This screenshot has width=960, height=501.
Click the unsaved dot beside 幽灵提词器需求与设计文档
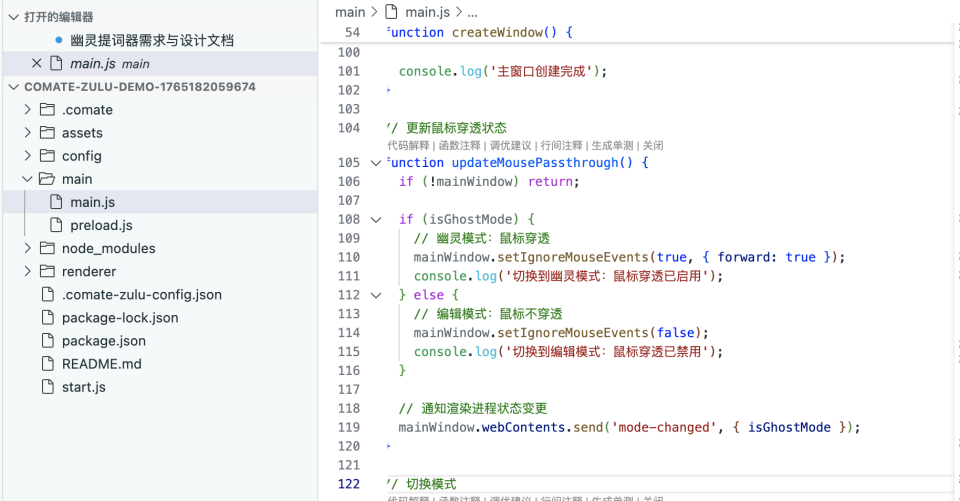pyautogui.click(x=59, y=40)
